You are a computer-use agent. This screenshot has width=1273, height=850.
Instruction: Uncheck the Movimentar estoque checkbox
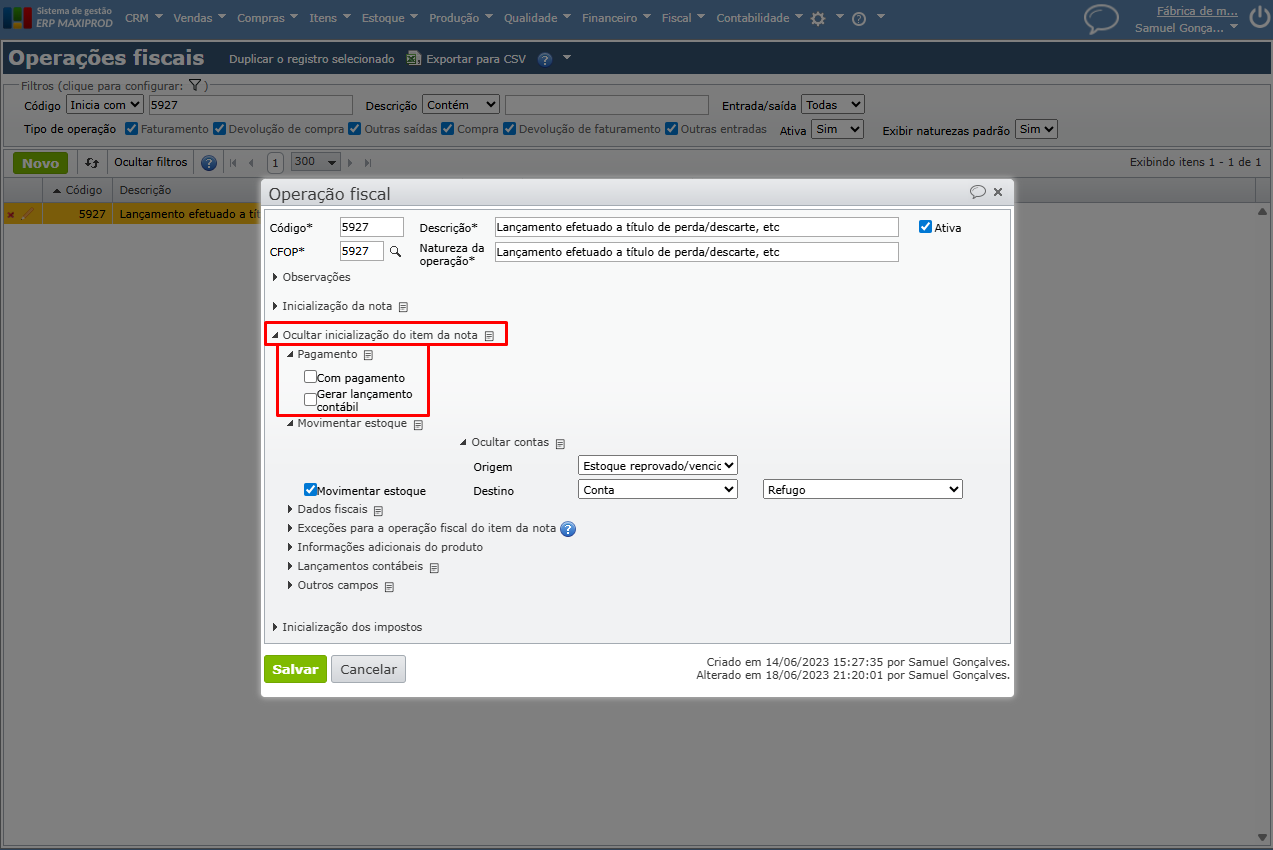(x=310, y=490)
